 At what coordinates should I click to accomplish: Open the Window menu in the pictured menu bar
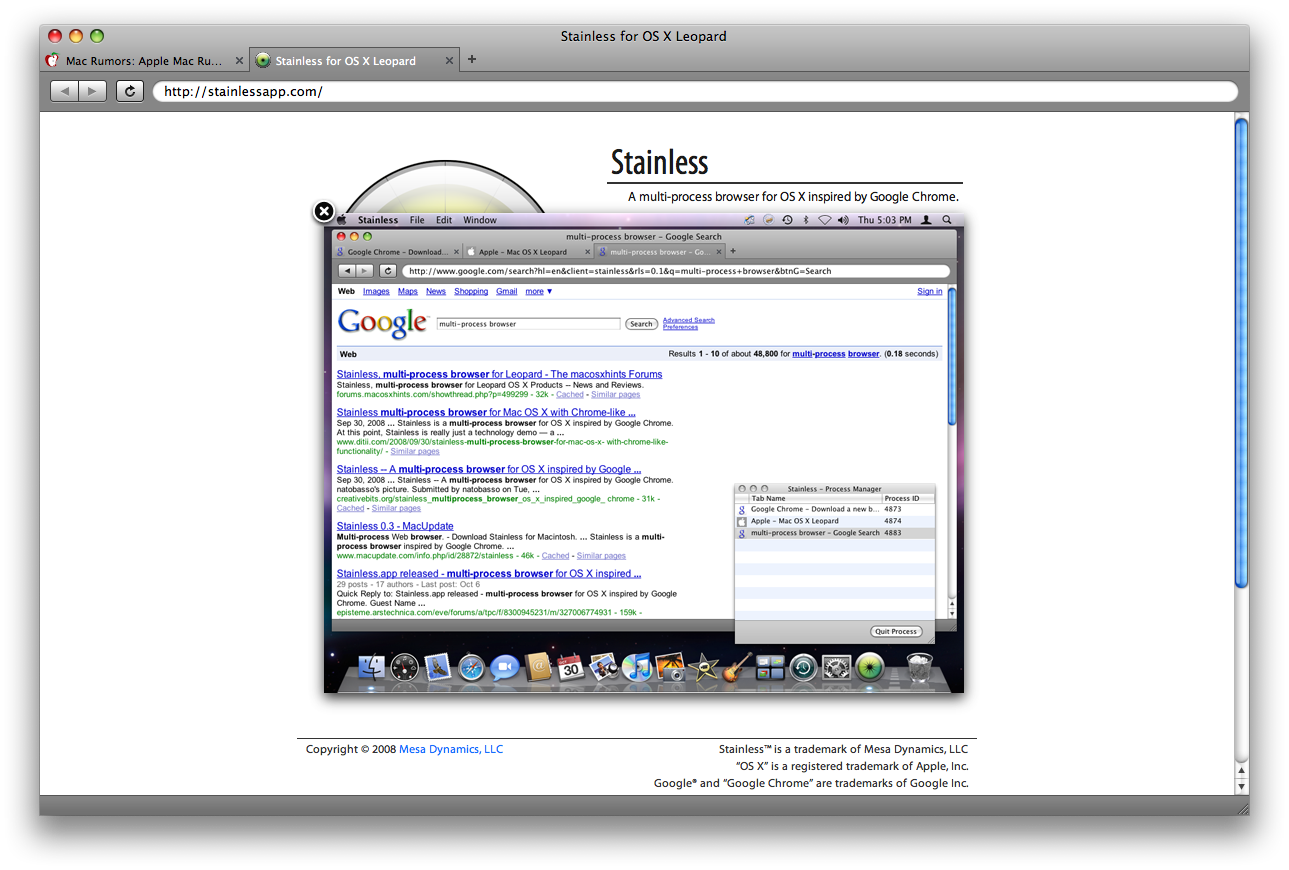[x=480, y=220]
